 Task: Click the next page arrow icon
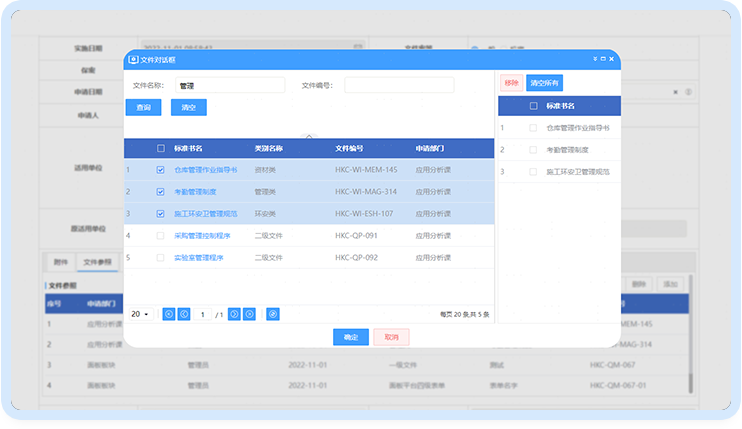tap(234, 314)
